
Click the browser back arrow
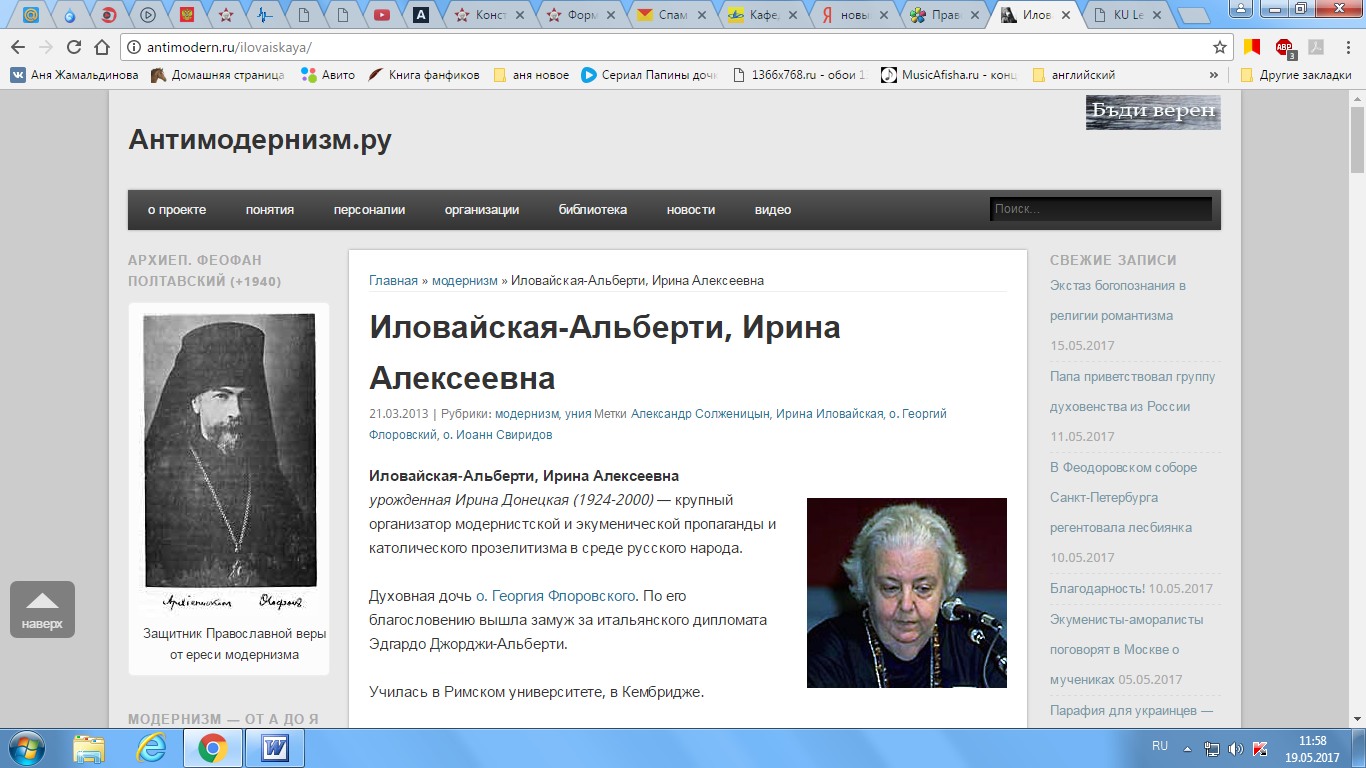[18, 47]
